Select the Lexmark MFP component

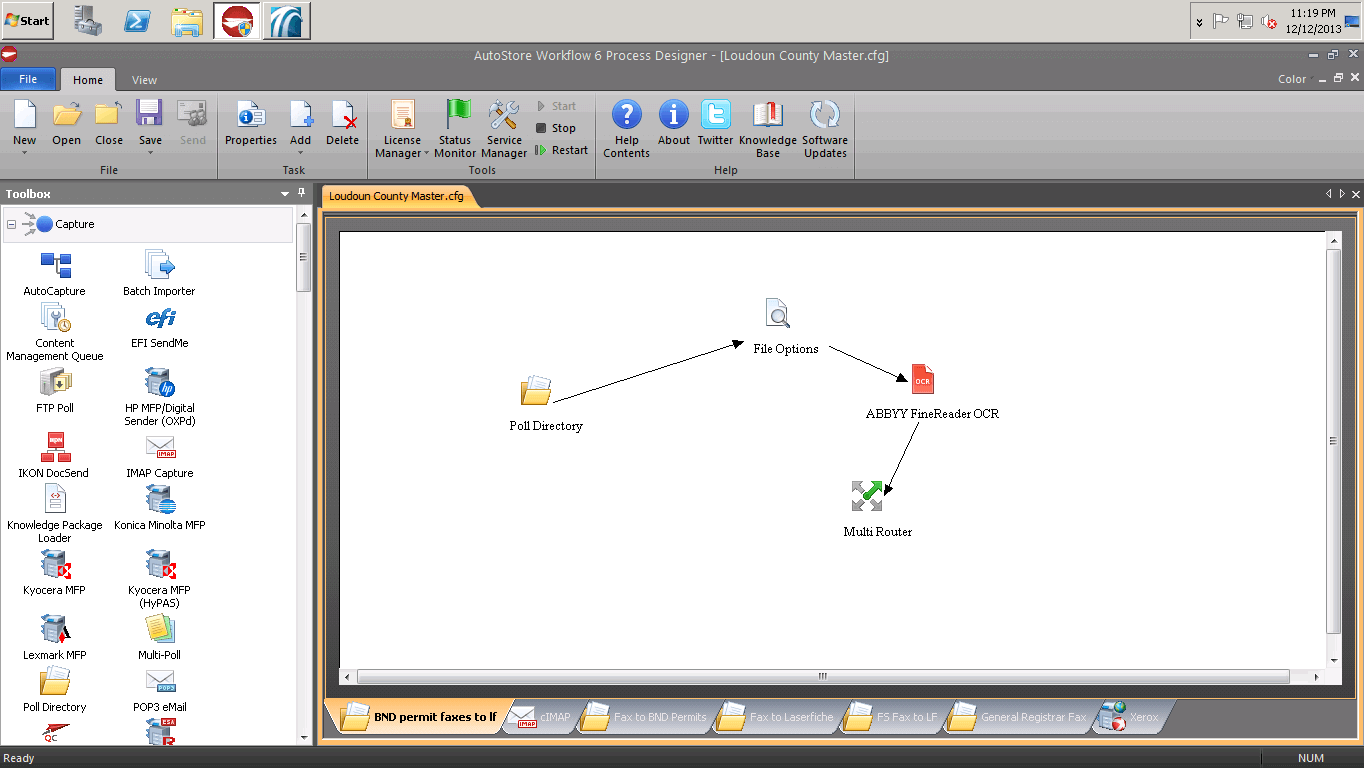point(55,638)
